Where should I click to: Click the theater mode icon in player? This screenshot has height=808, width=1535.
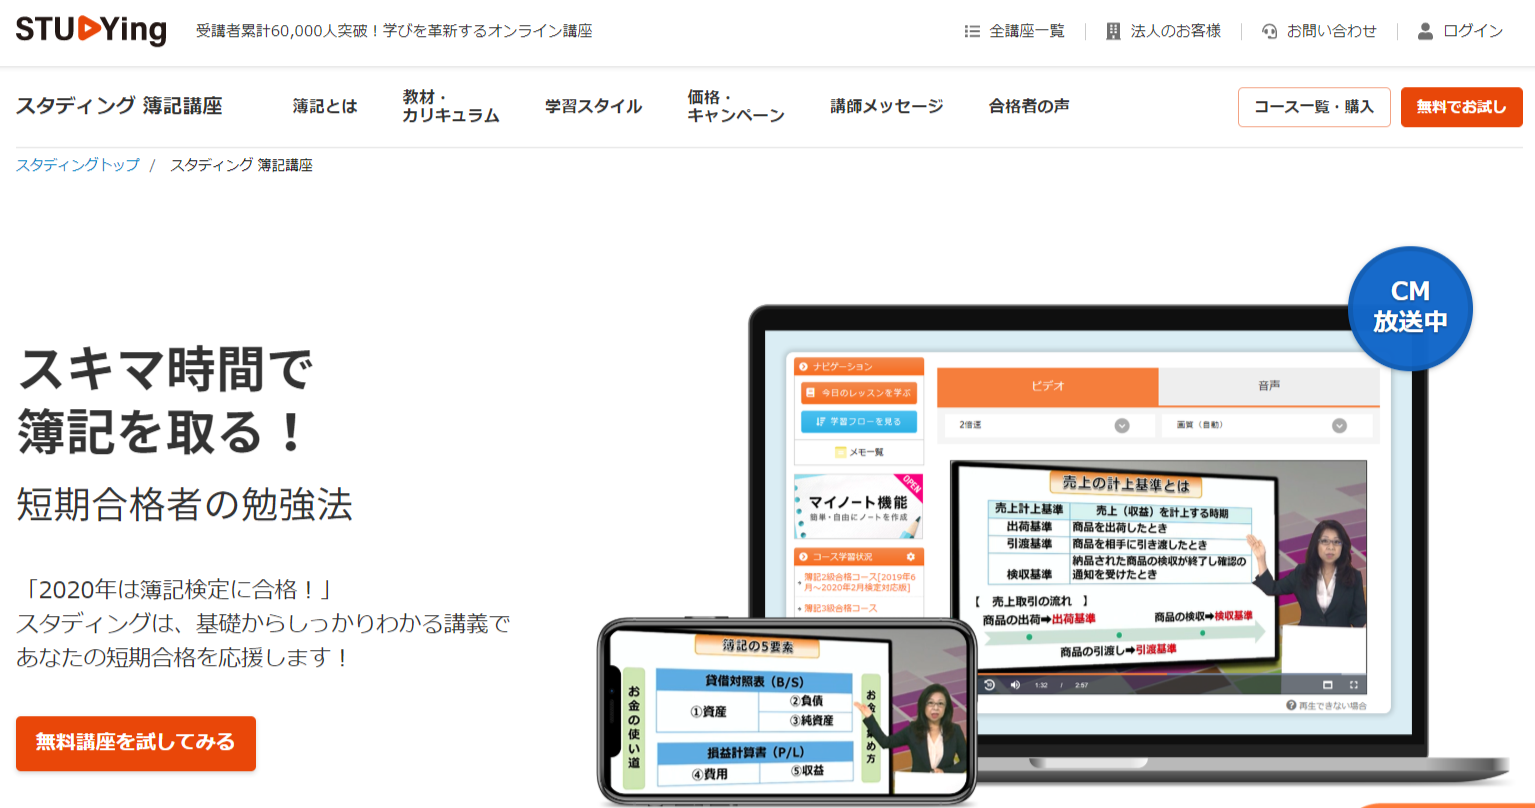point(1328,685)
